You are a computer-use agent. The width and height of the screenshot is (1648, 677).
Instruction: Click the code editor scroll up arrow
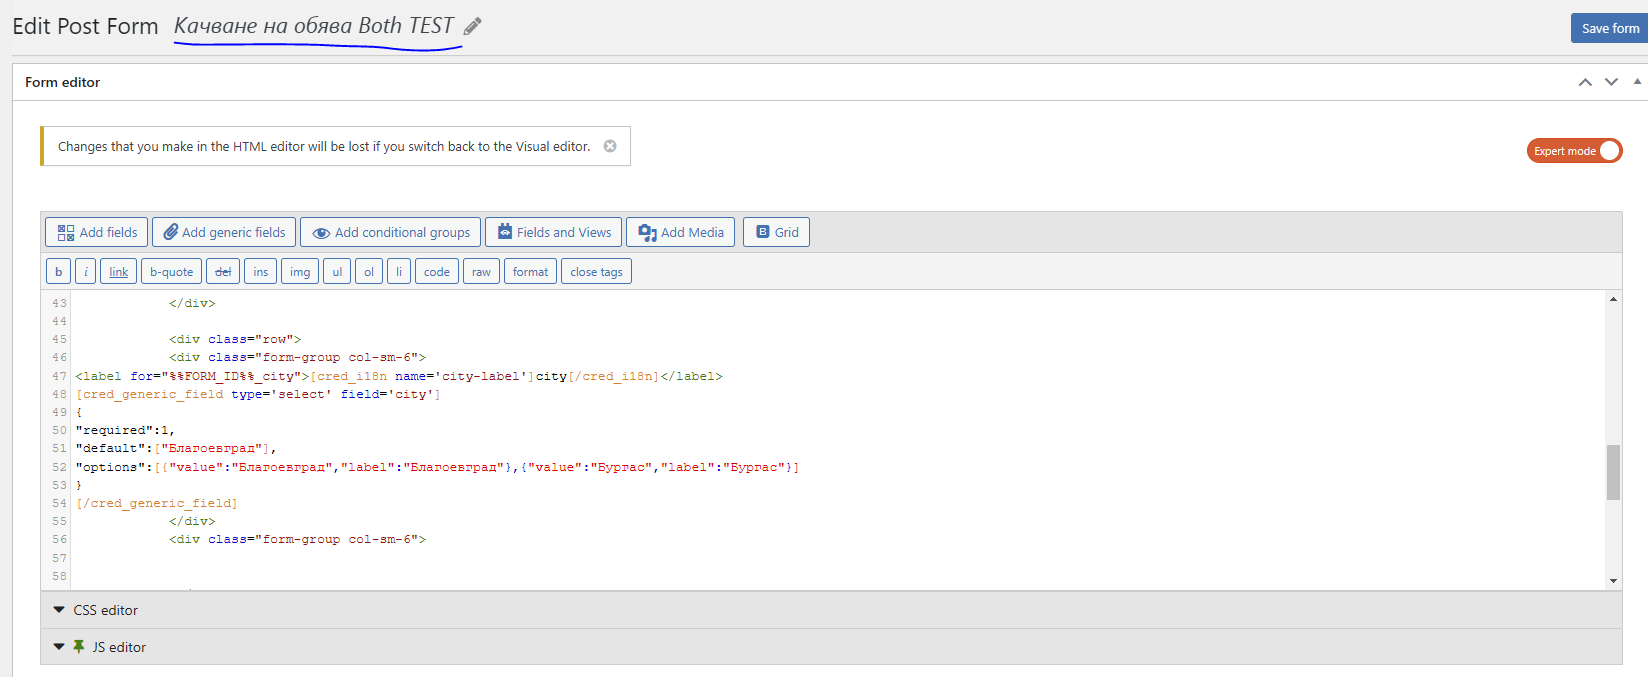[x=1613, y=299]
